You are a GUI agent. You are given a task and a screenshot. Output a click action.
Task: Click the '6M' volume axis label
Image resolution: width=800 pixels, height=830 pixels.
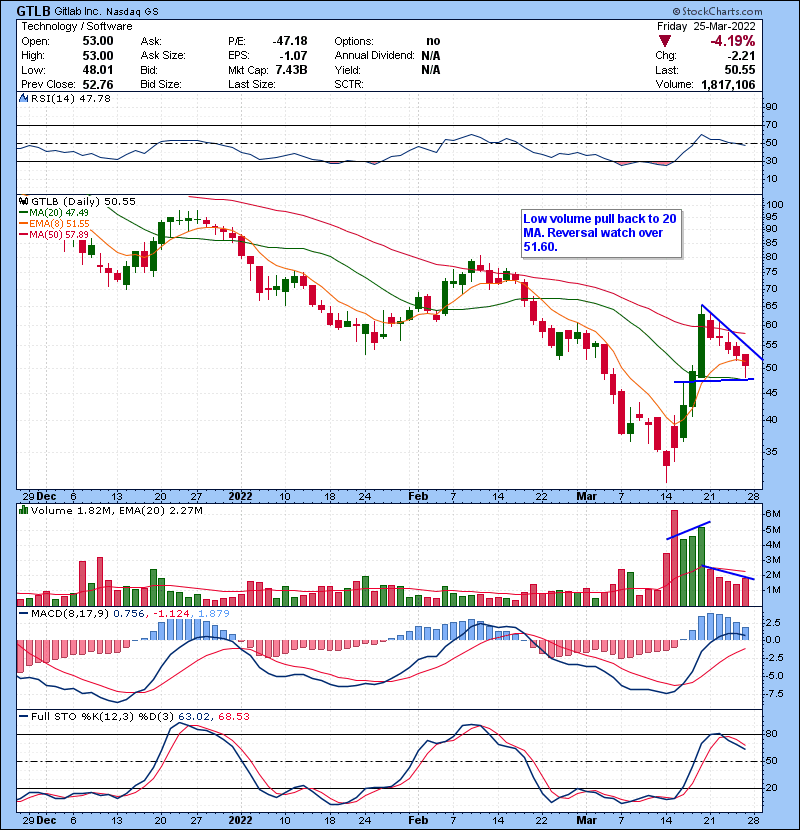click(772, 513)
